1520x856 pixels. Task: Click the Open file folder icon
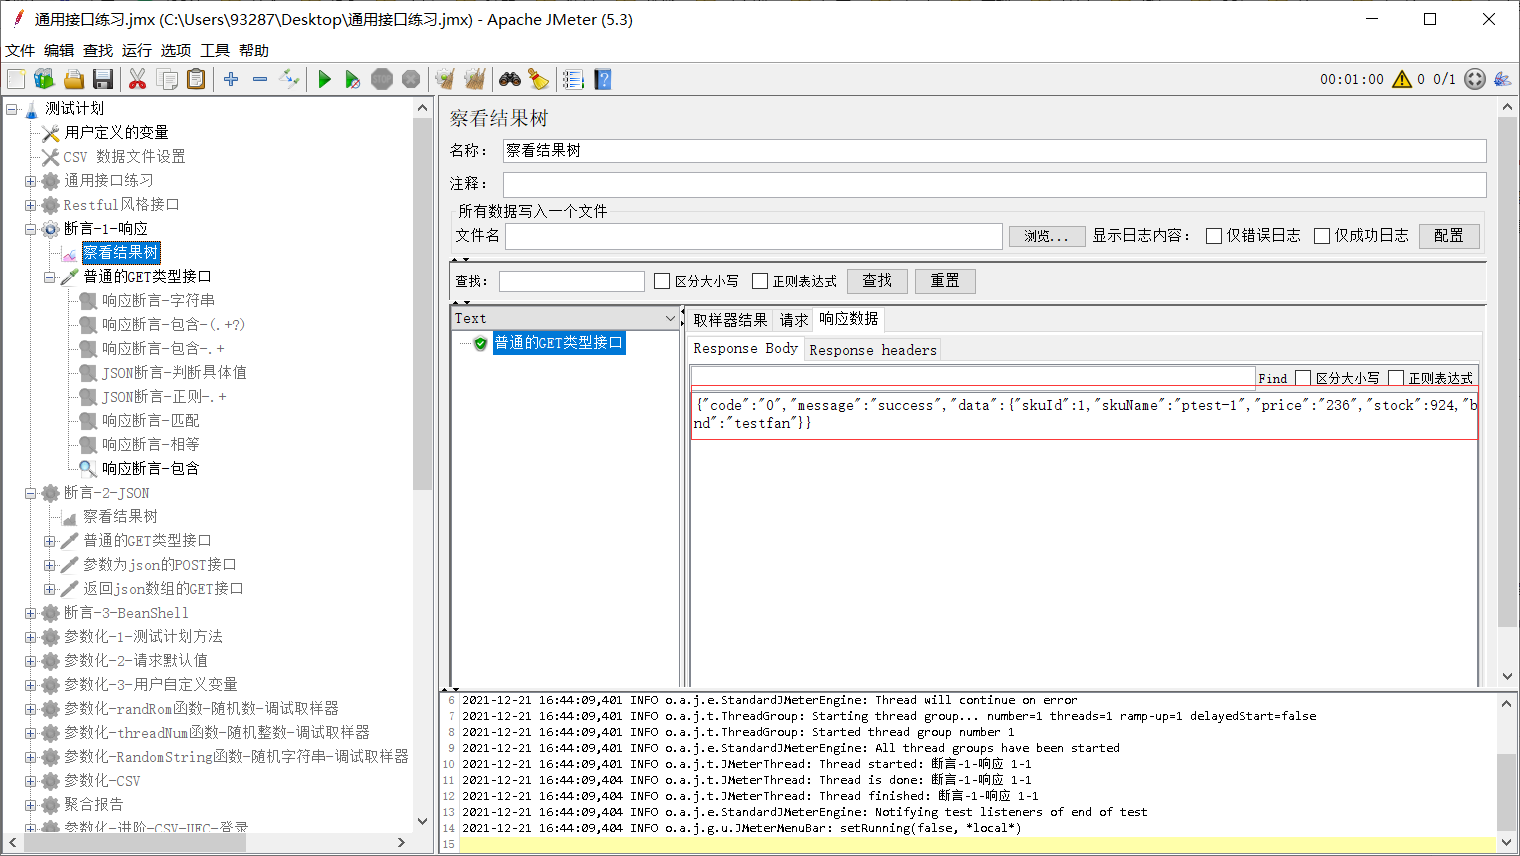(x=73, y=79)
